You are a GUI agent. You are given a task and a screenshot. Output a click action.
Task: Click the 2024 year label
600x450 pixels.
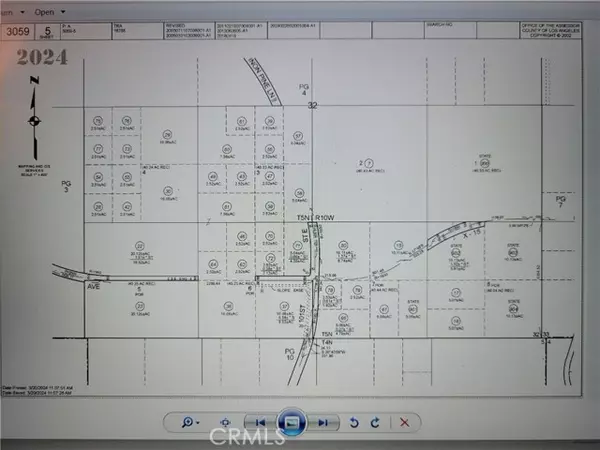[40, 58]
